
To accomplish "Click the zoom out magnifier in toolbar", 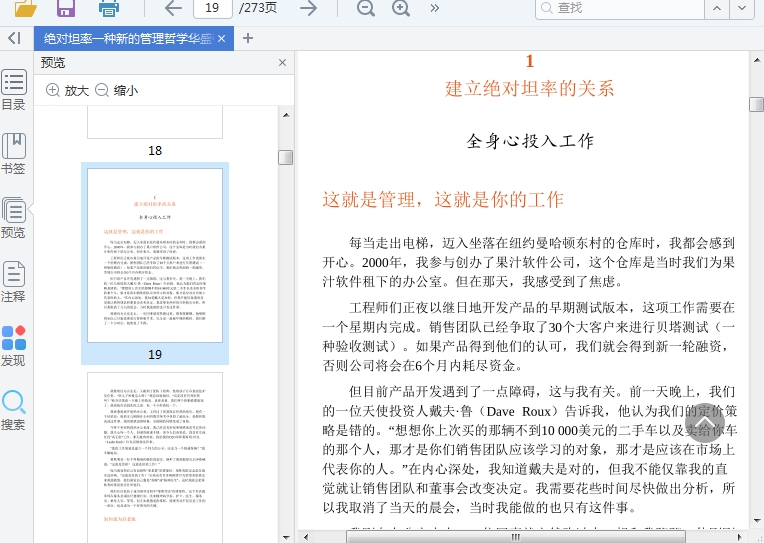I will [x=366, y=9].
